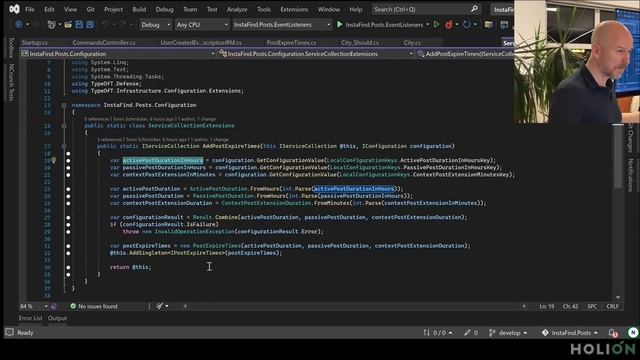This screenshot has width=640, height=360.
Task: Collapse the namespace InstaFind.Posts.Configuration block
Action: pyautogui.click(x=64, y=105)
